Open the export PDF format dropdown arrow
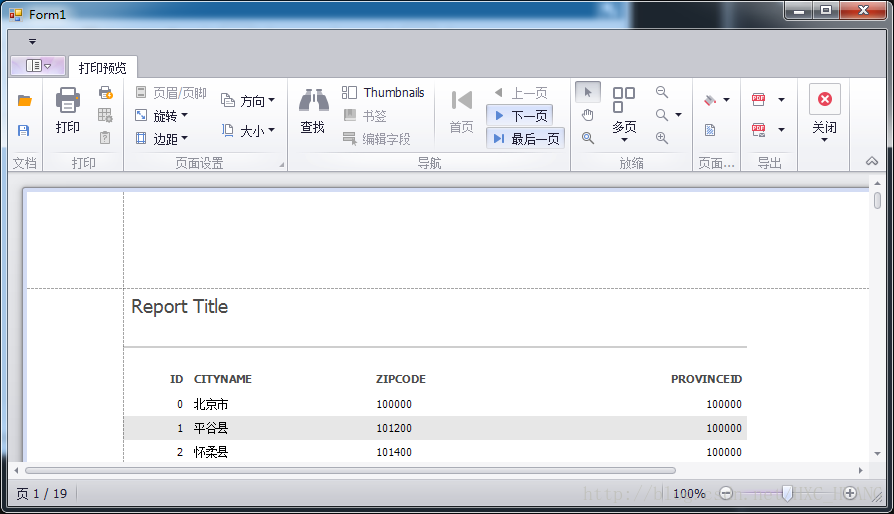Image resolution: width=894 pixels, height=514 pixels. coord(781,100)
